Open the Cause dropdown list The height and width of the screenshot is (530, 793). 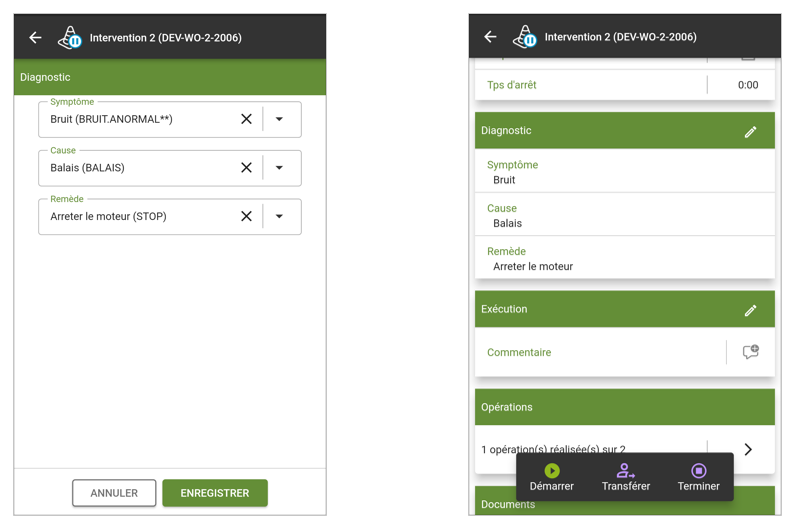tap(279, 167)
